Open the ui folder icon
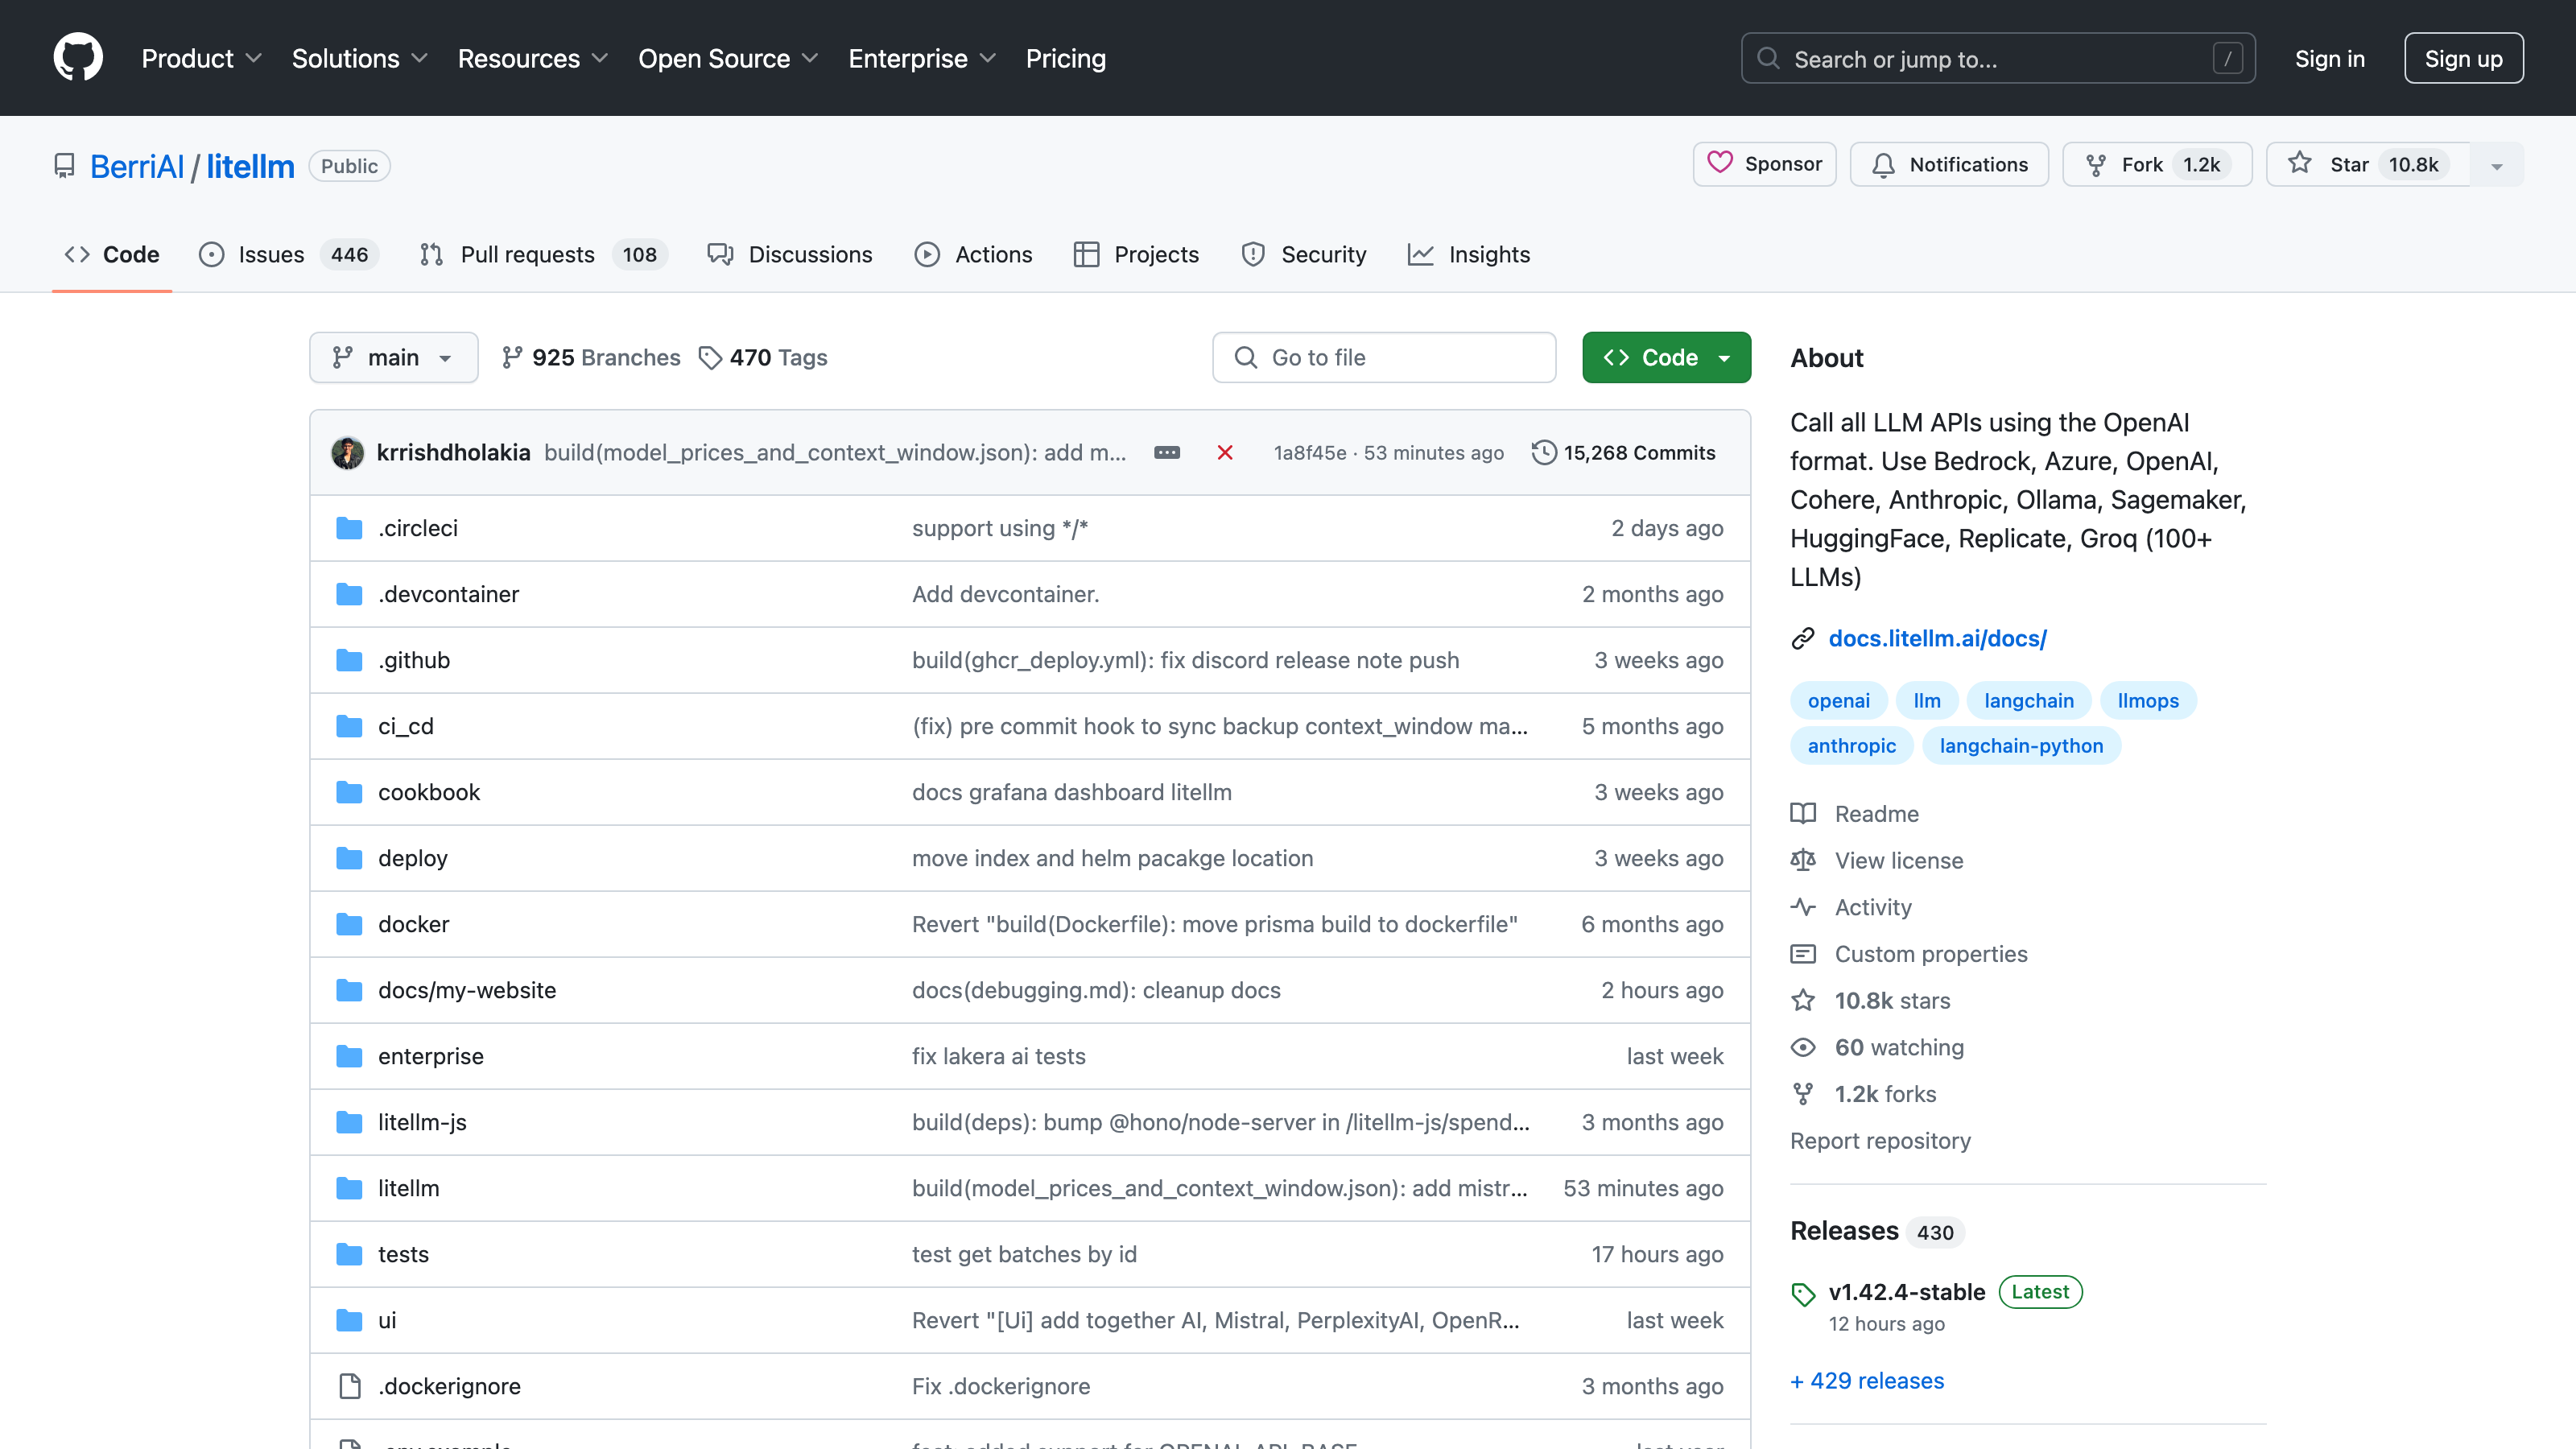2576x1449 pixels. 349,1320
